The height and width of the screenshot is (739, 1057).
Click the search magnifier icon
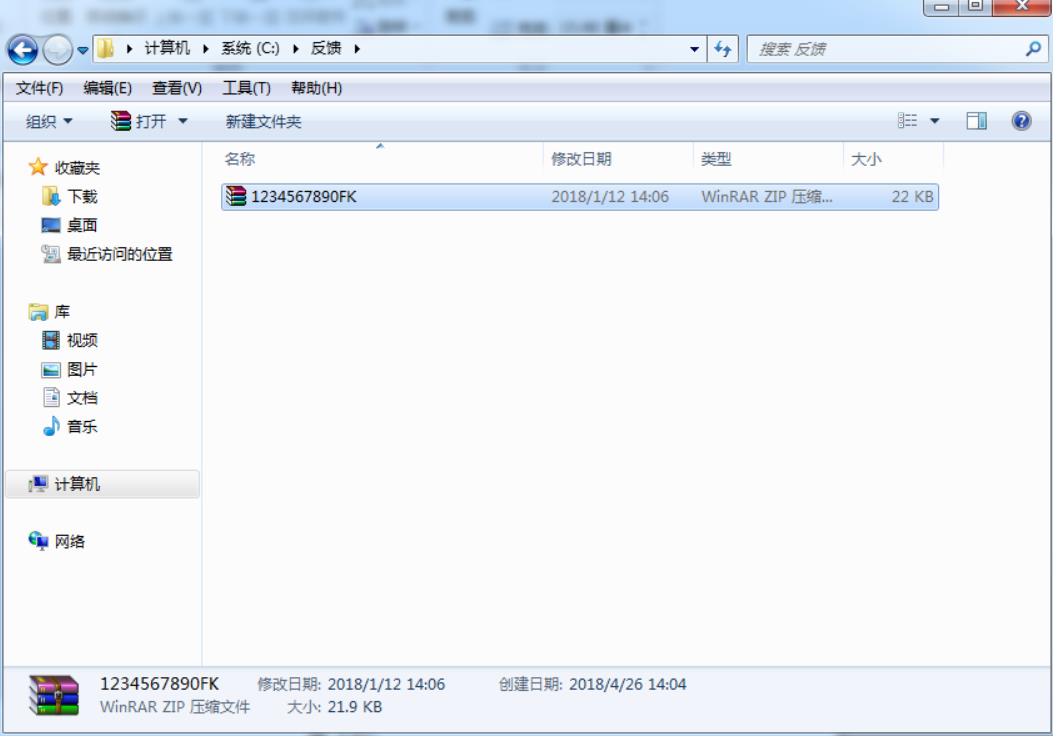(1034, 49)
